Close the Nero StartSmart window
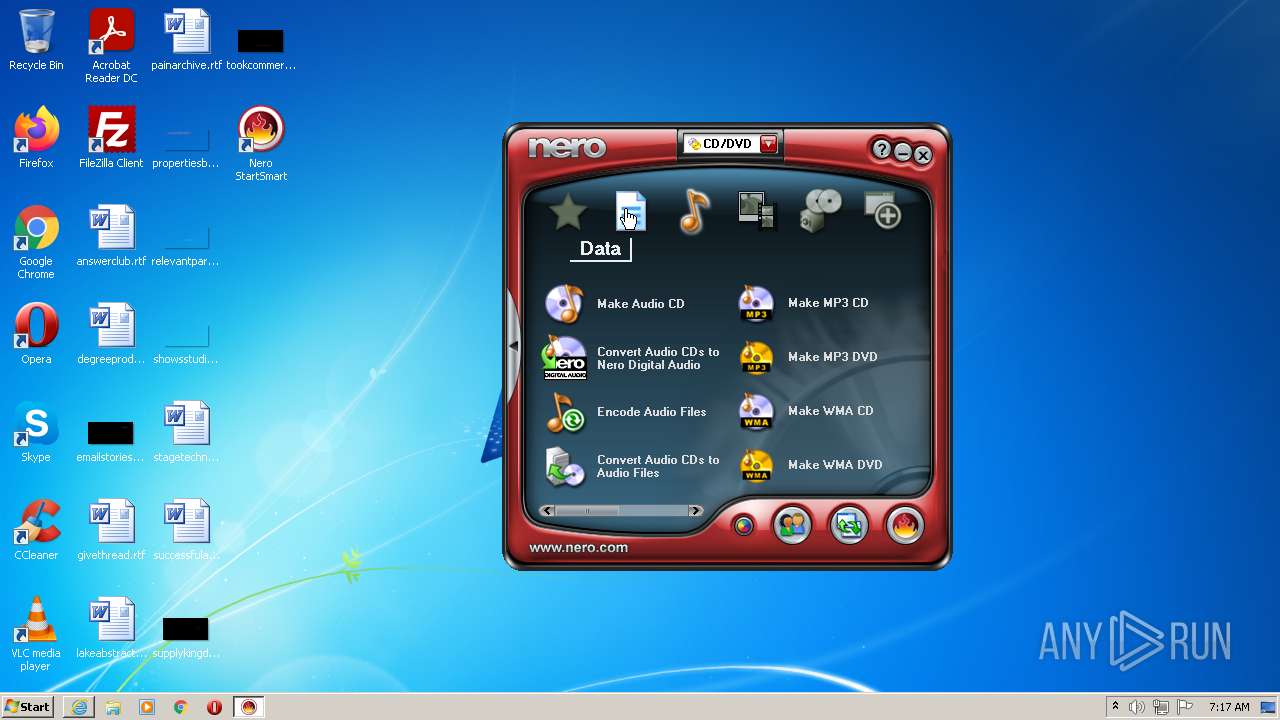Screen dimensions: 1280x720 point(923,155)
